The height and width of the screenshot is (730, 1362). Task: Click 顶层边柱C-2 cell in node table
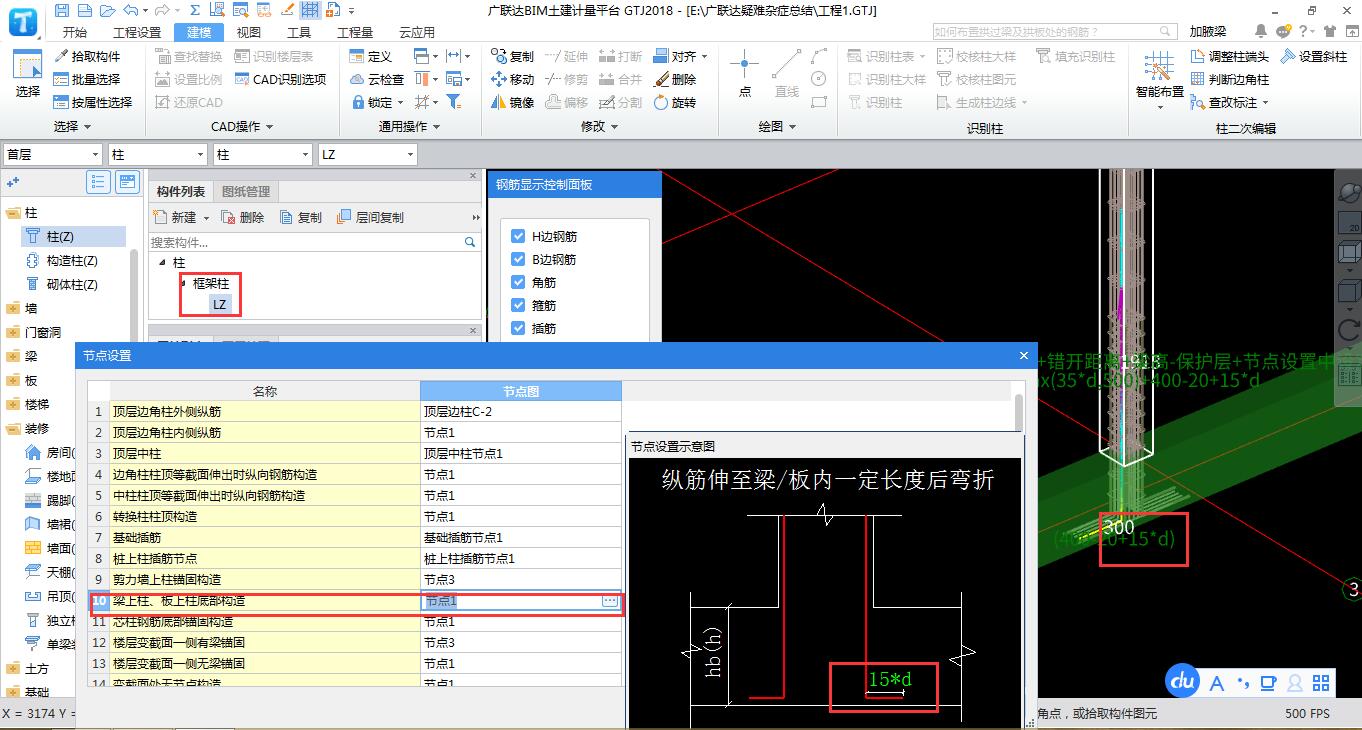coord(520,411)
